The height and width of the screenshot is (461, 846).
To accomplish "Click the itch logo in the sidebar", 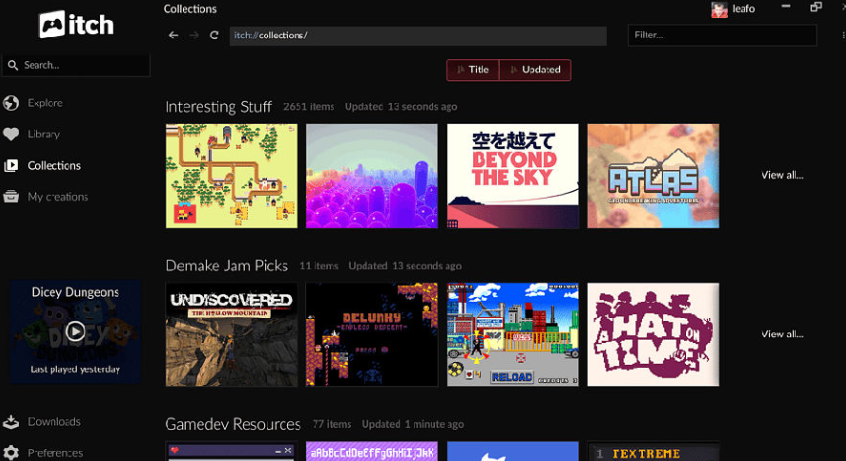I will pos(76,25).
